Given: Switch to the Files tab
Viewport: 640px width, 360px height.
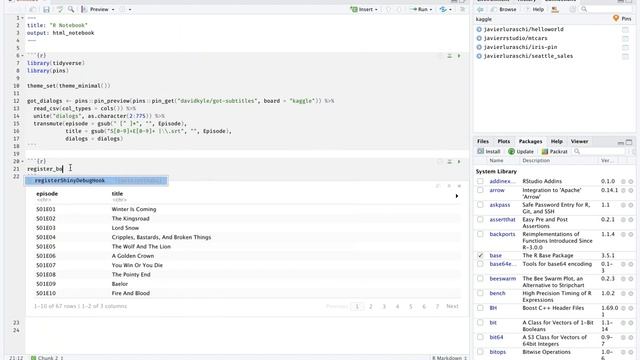Looking at the screenshot, I should point(483,141).
